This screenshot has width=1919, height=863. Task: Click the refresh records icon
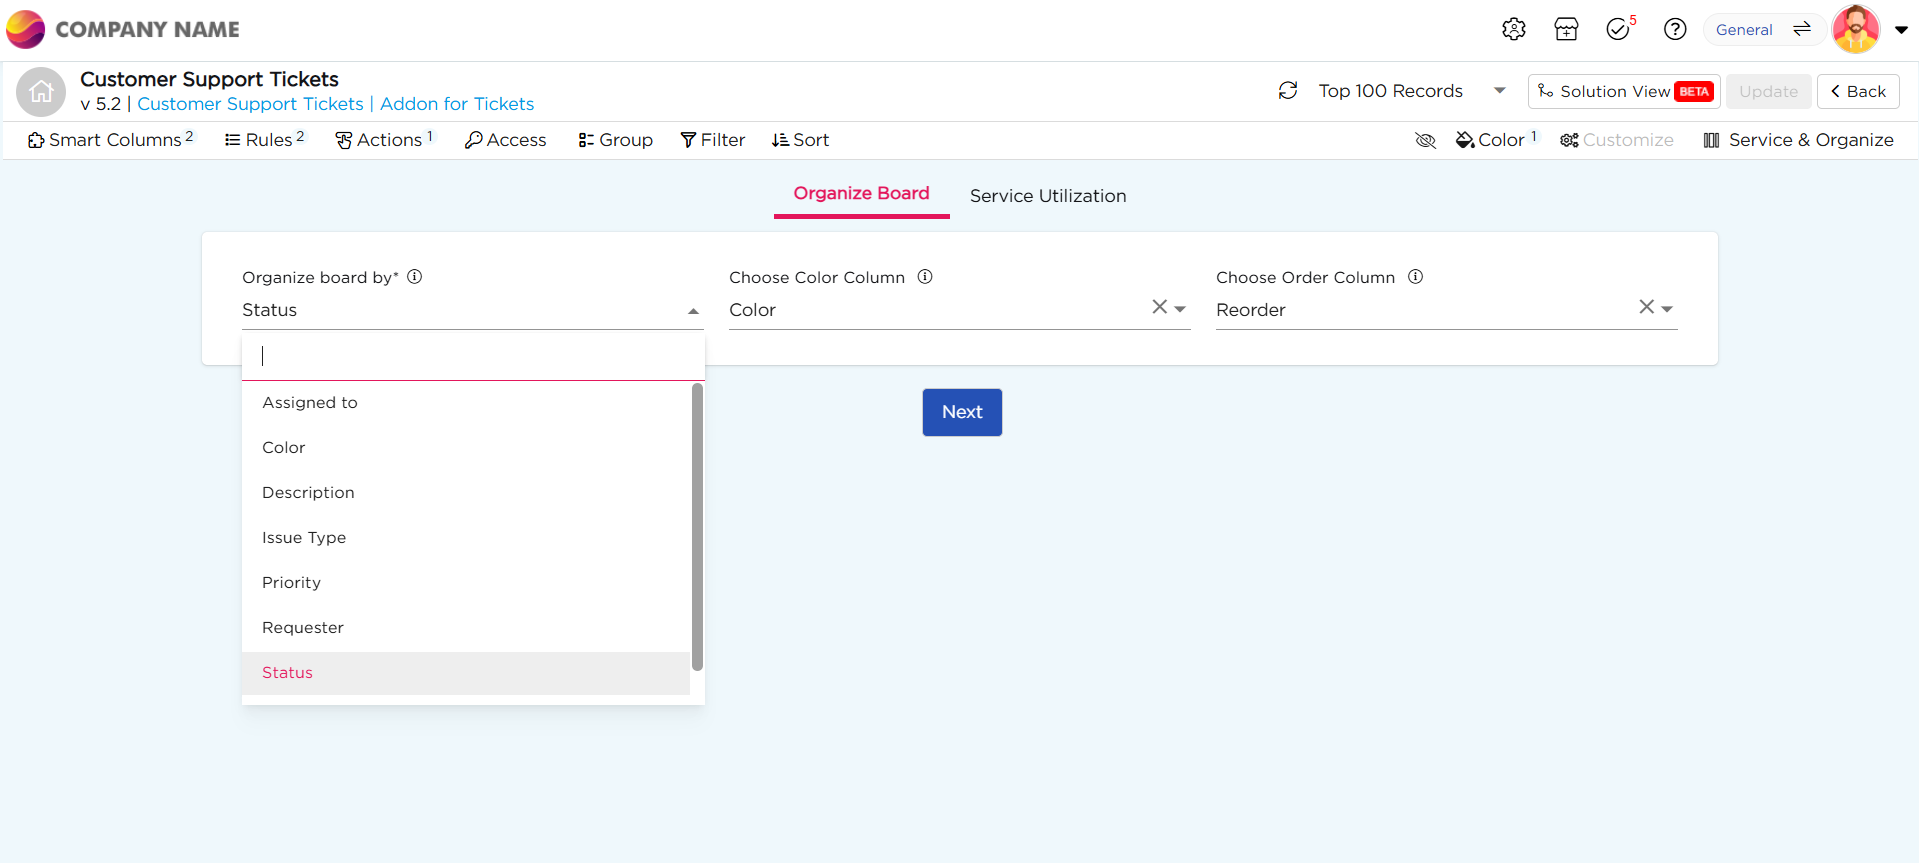(x=1288, y=91)
